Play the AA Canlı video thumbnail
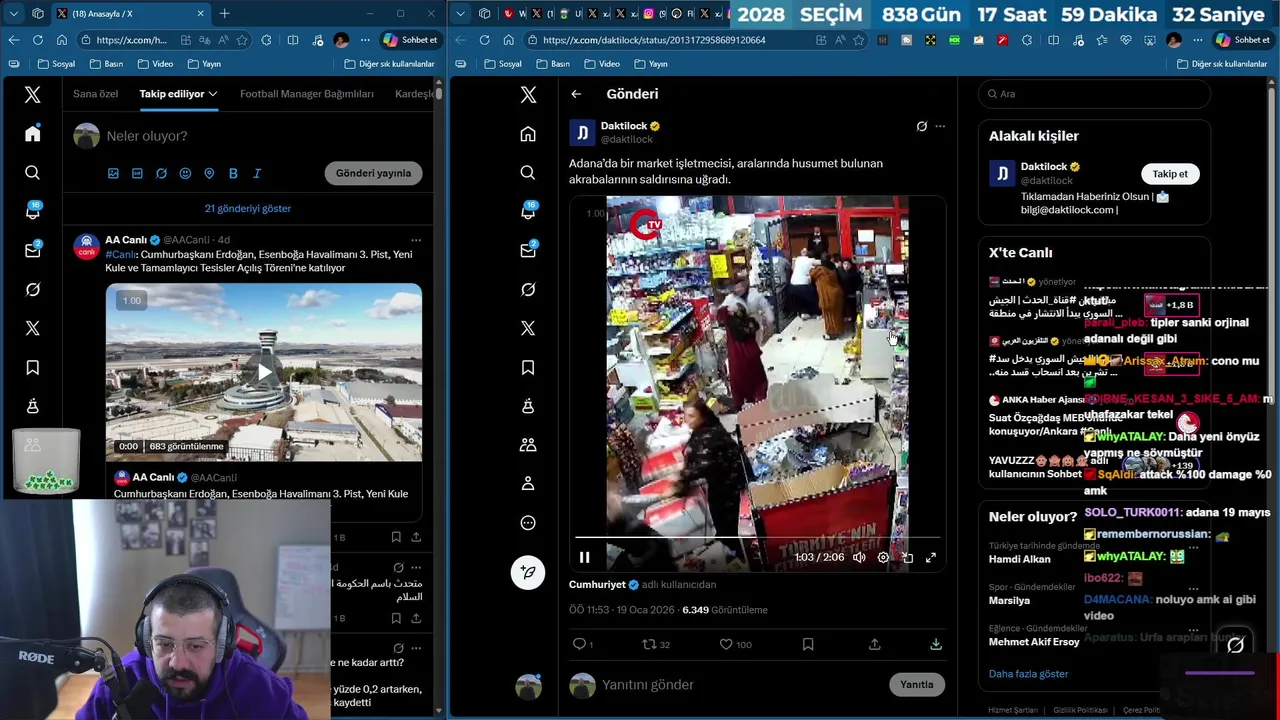1280x720 pixels. [264, 372]
